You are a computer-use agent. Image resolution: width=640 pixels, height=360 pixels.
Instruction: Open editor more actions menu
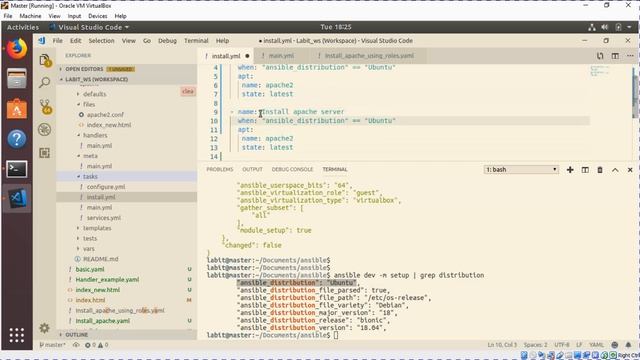point(630,56)
